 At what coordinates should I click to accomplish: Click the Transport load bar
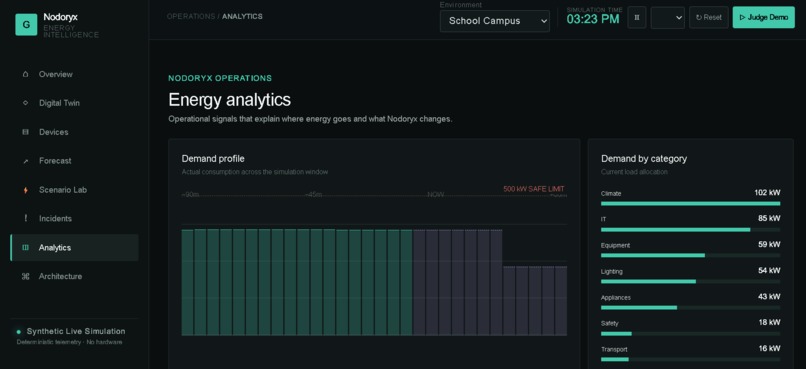pyautogui.click(x=690, y=359)
